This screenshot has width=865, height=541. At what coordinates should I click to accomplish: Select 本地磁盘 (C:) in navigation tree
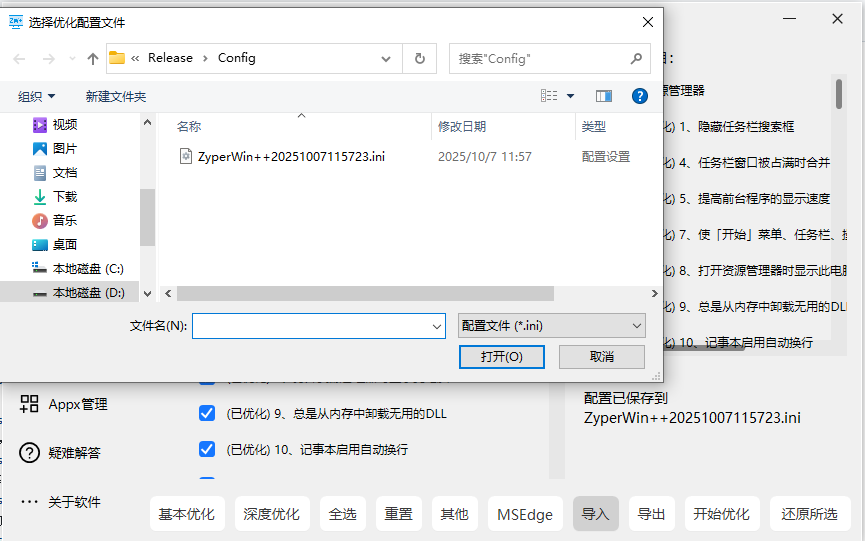[x=87, y=269]
